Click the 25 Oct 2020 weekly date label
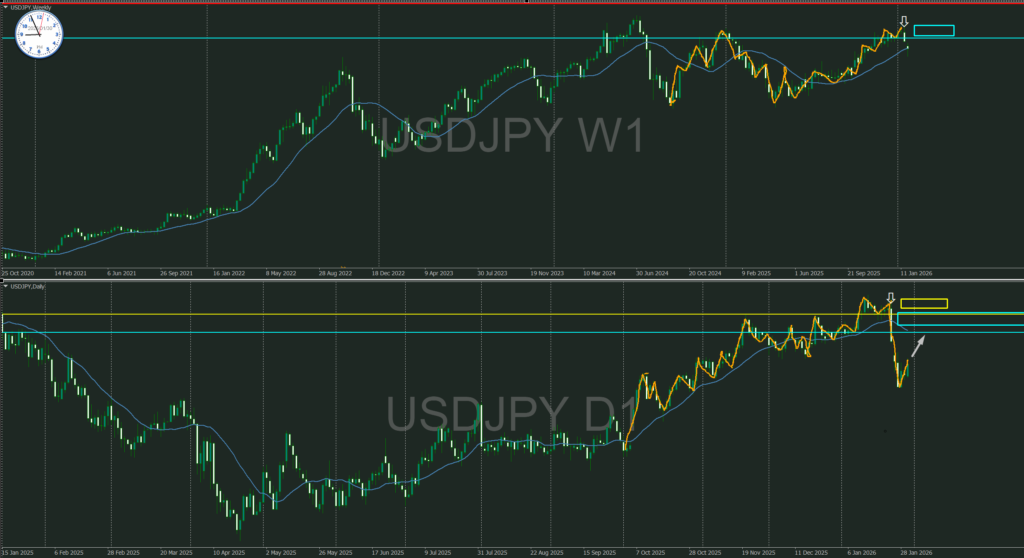Image resolution: width=1024 pixels, height=558 pixels. (19, 272)
